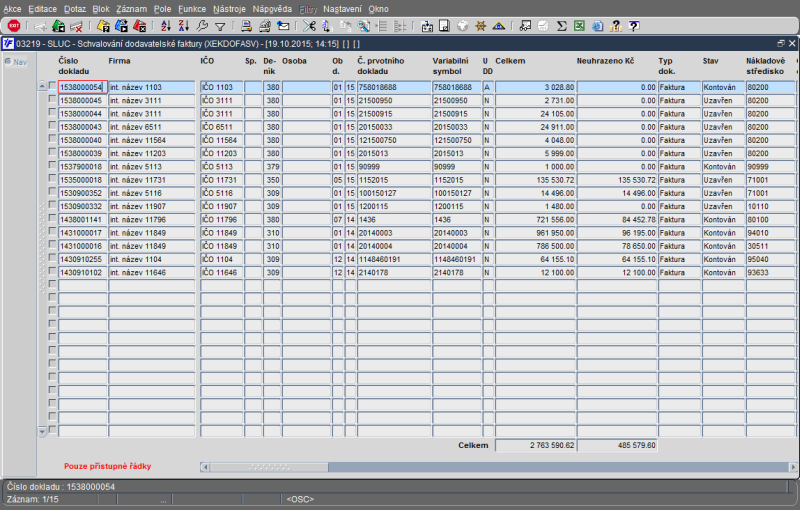Click Stav 'Kontován' for document 1537900018
The height and width of the screenshot is (510, 800).
pyautogui.click(x=723, y=167)
